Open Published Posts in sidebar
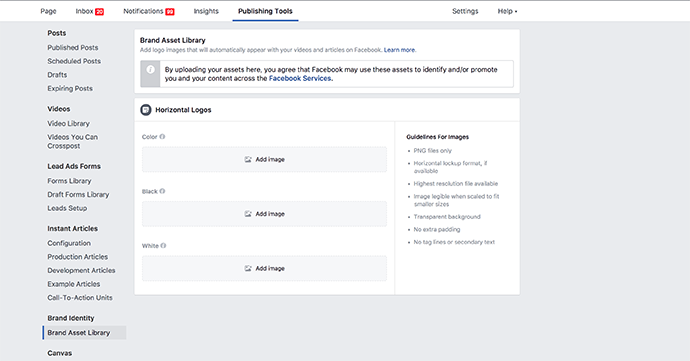 click(x=73, y=48)
